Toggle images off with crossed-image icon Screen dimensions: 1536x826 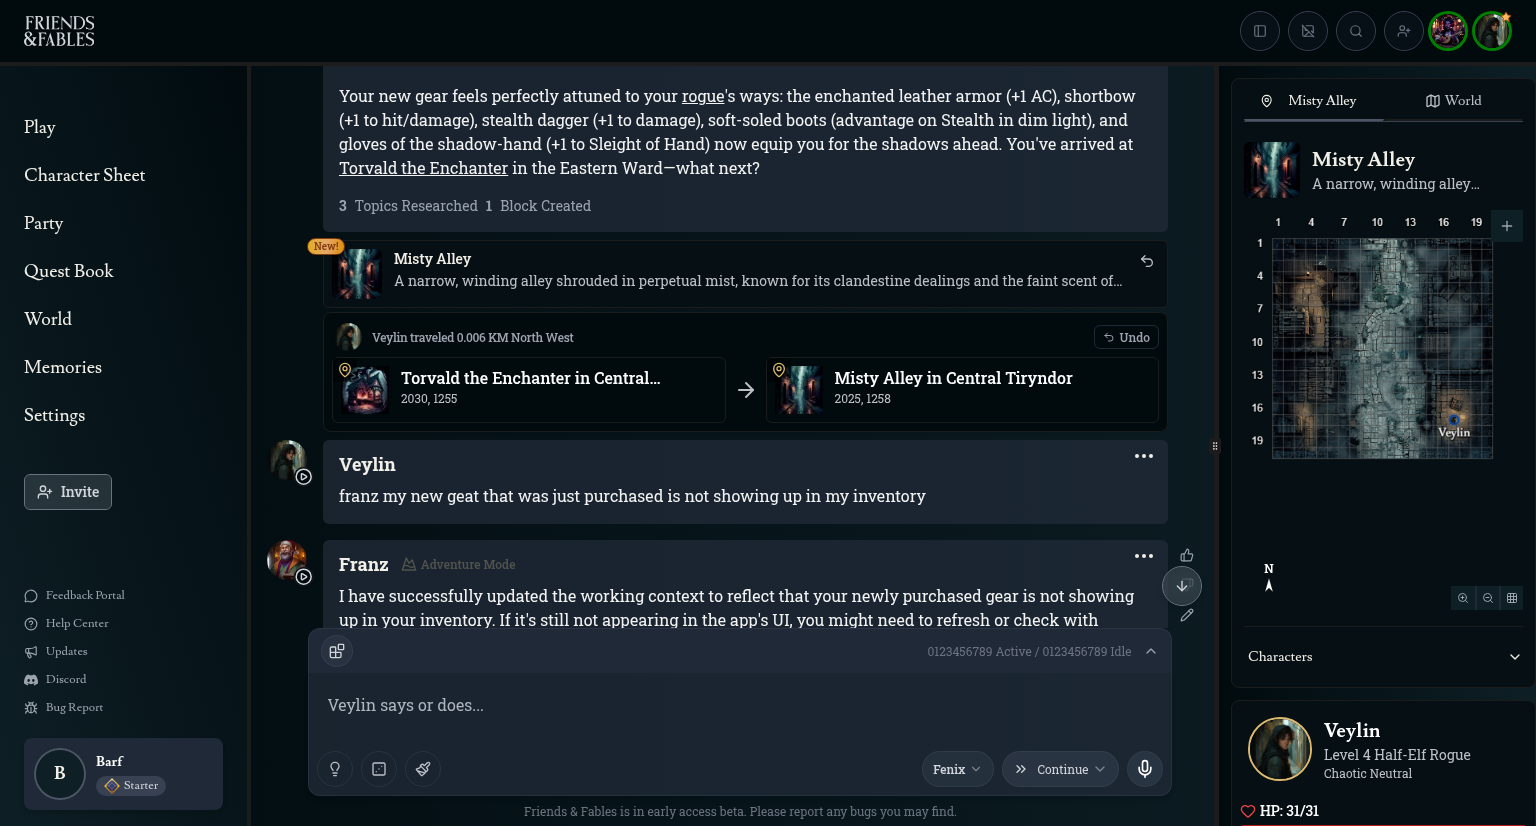pos(1308,31)
